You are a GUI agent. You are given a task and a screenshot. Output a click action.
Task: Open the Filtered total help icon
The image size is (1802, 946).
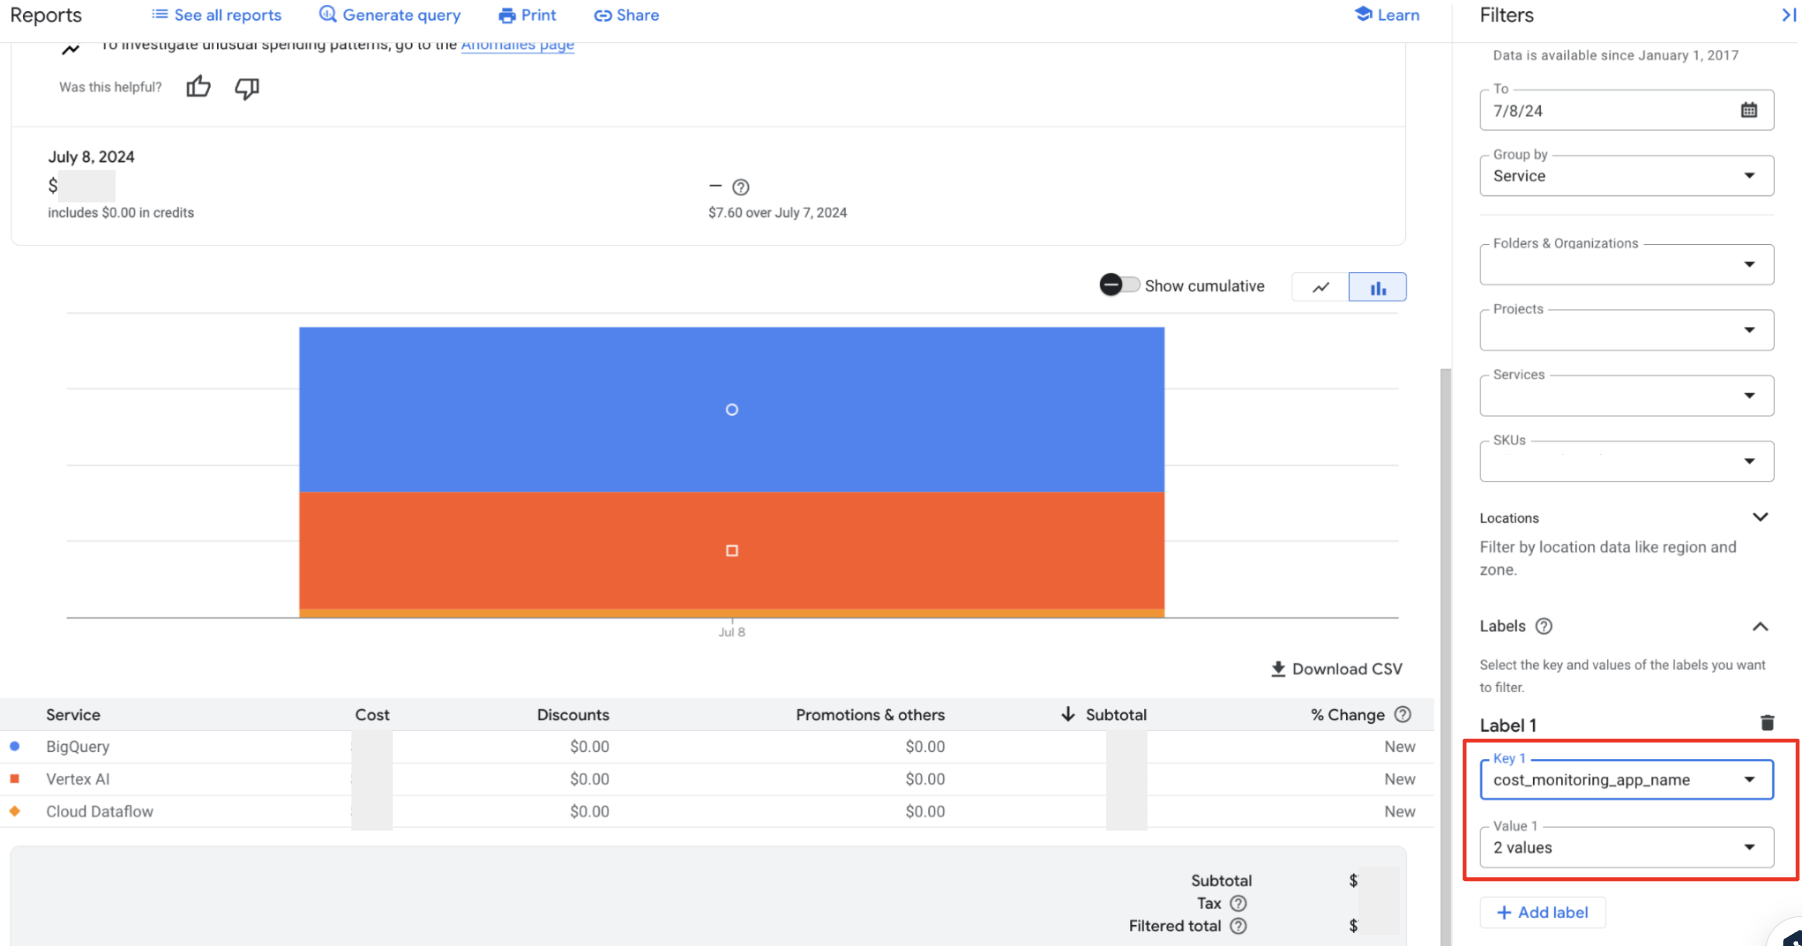(1238, 926)
